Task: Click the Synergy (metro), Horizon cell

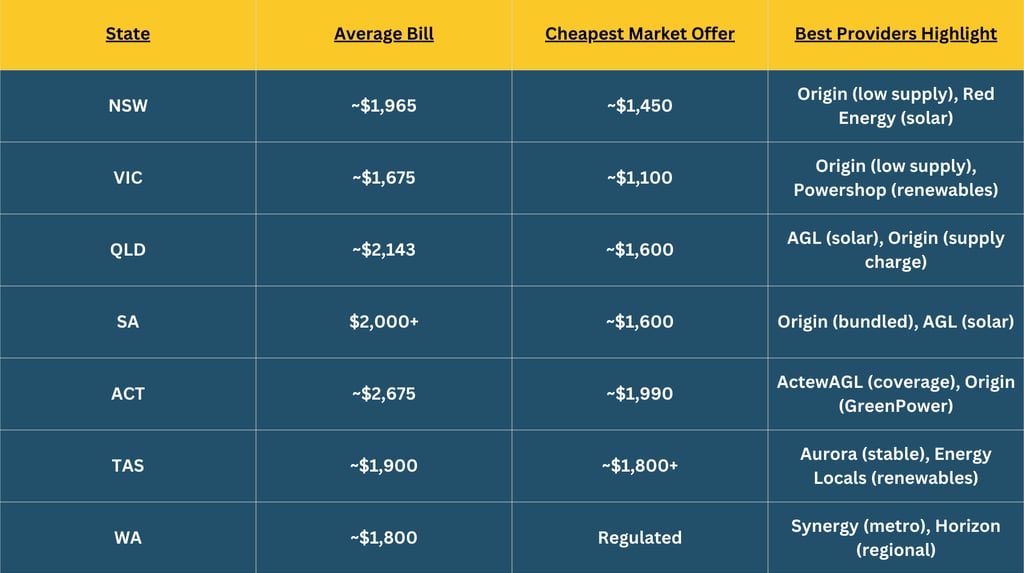Action: click(896, 537)
